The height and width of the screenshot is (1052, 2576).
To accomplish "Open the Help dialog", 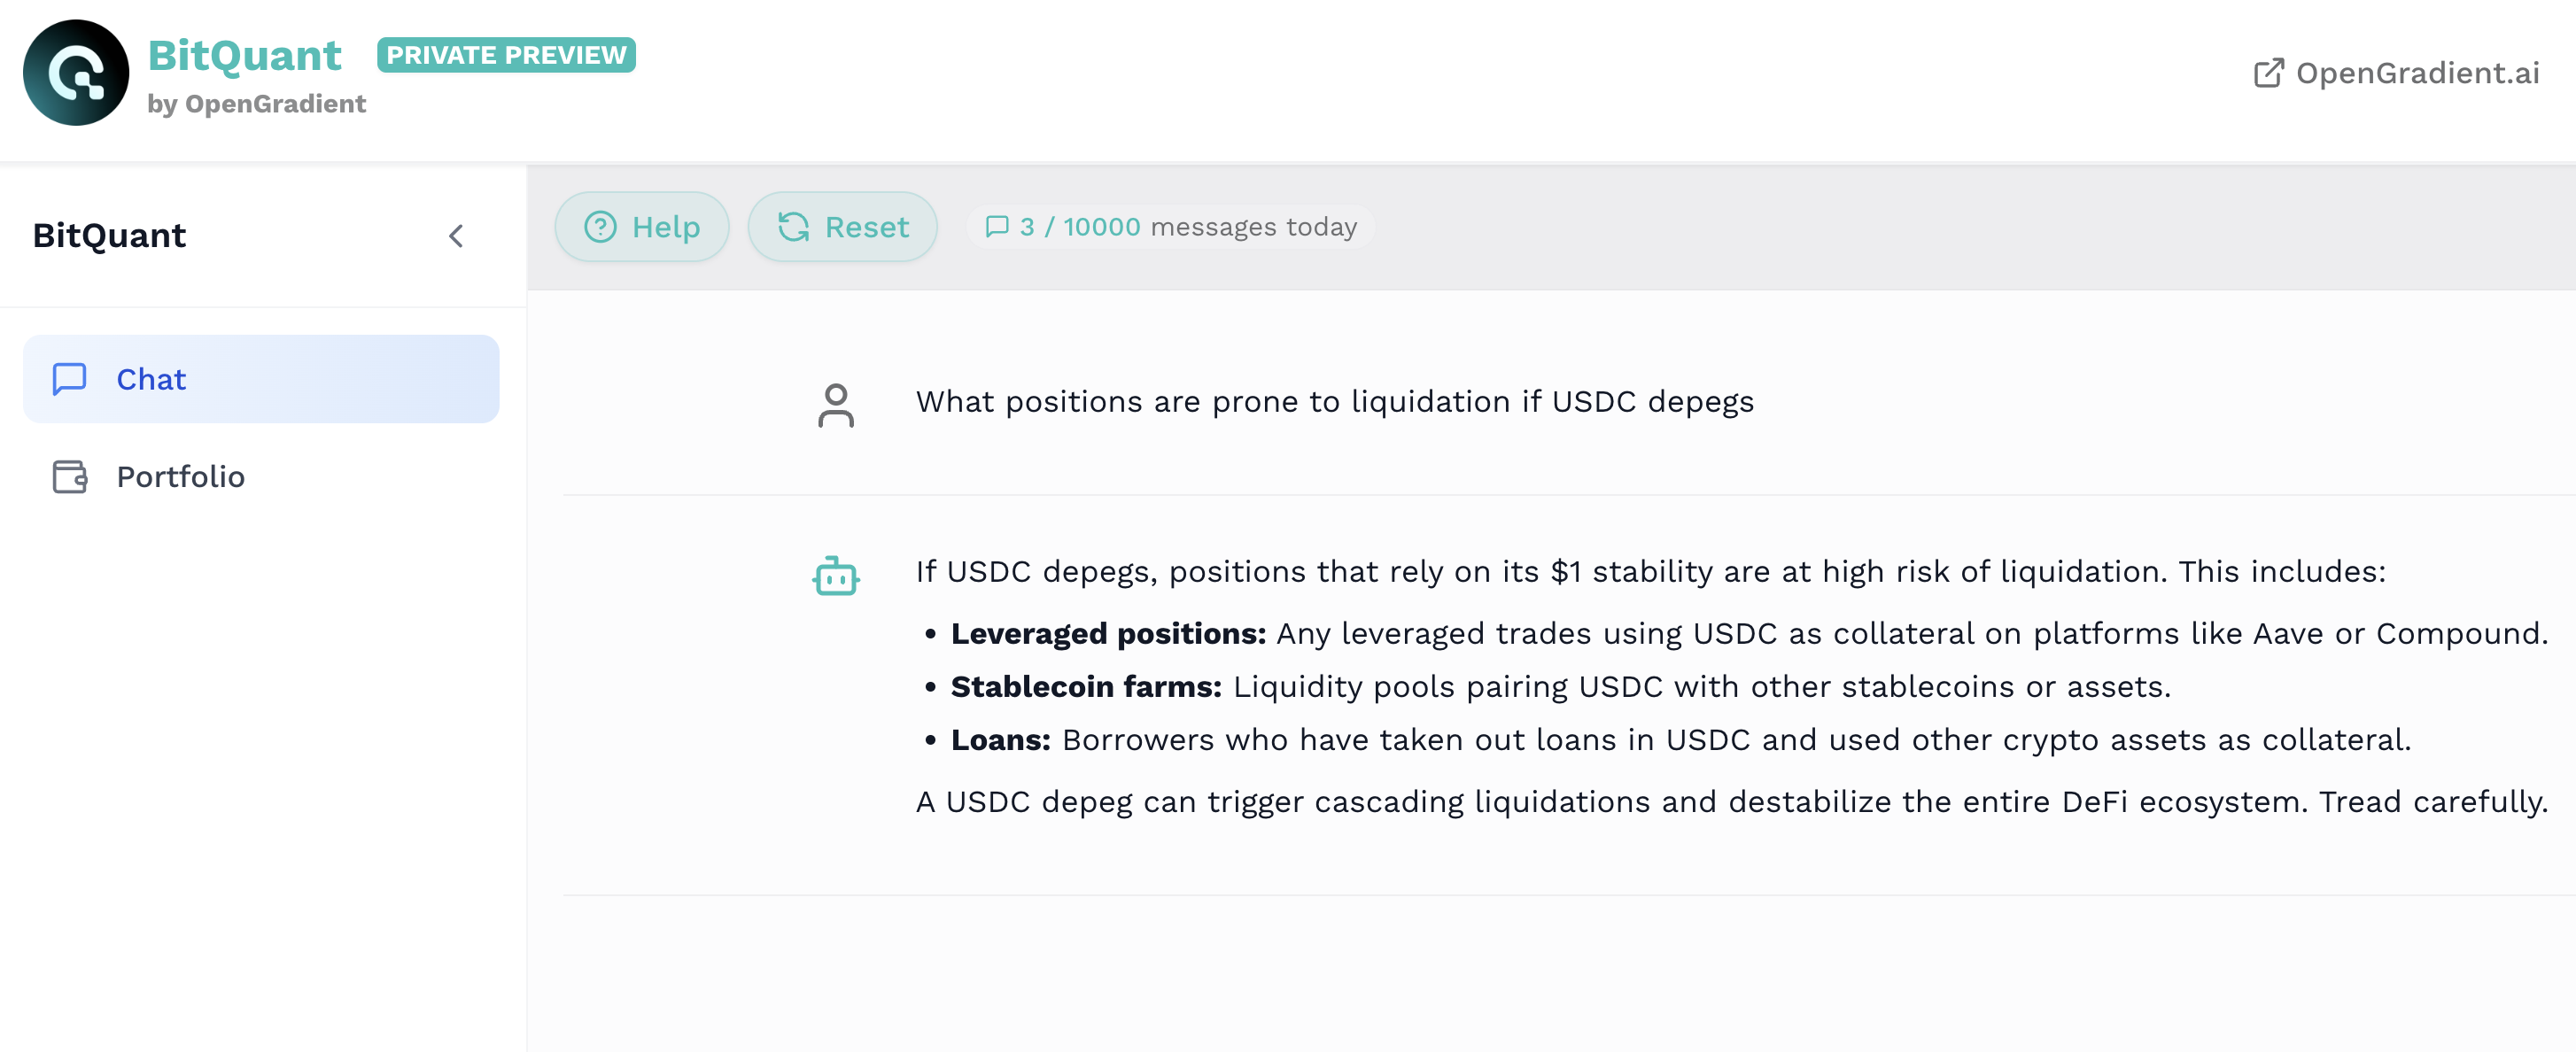I will (642, 227).
